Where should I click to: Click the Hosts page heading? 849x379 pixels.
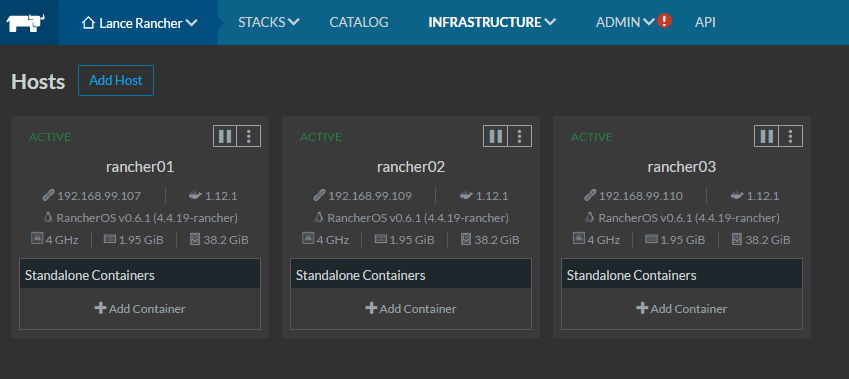(38, 81)
